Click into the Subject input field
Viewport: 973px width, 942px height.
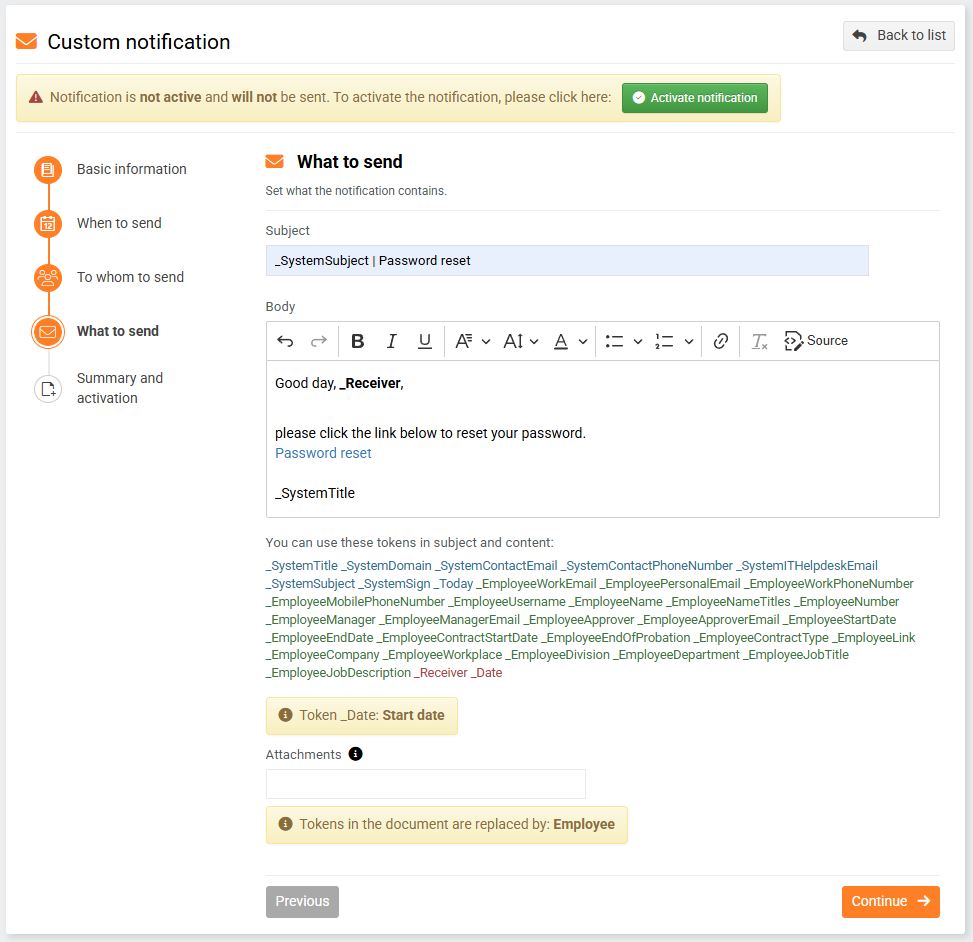click(567, 261)
